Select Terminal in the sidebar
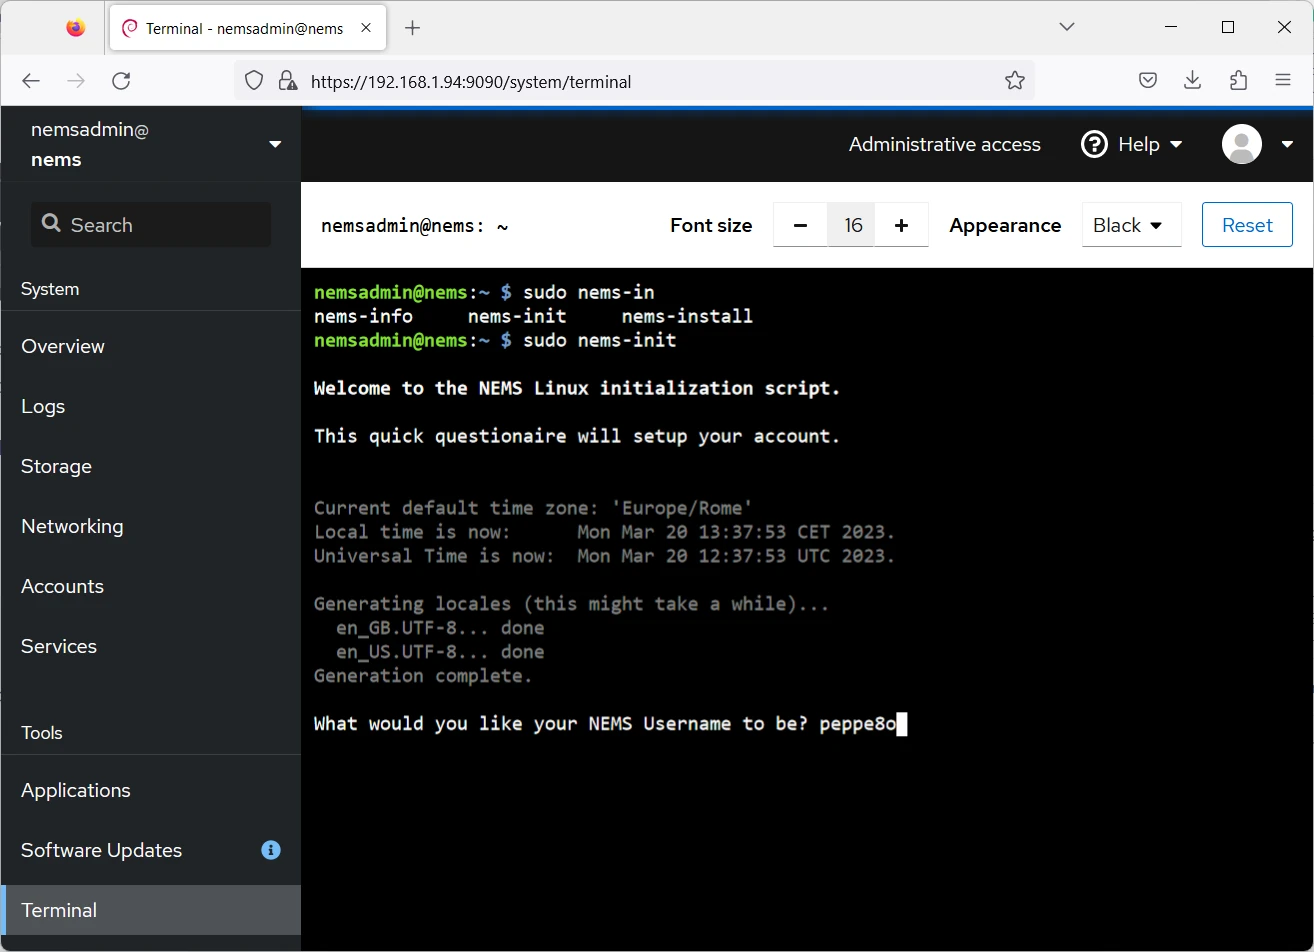 [151, 910]
